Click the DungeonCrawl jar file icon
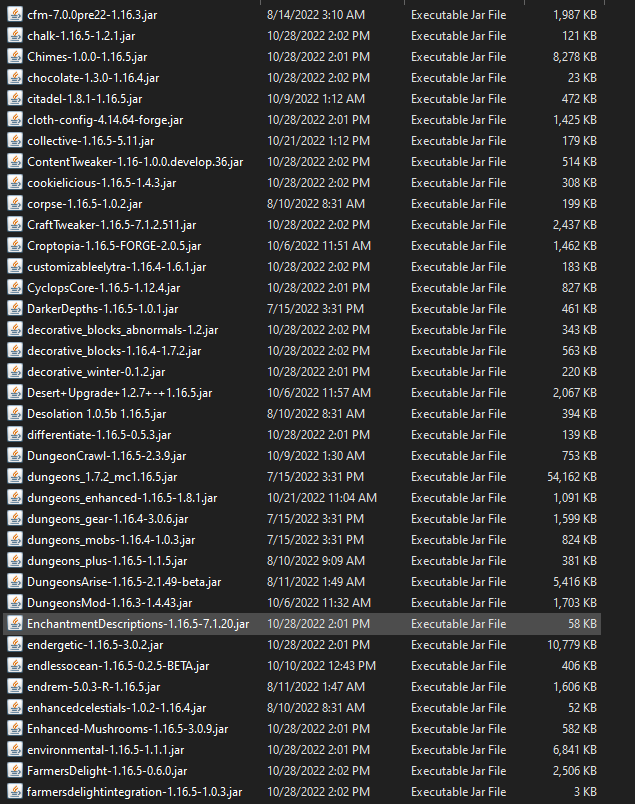635x804 pixels. (15, 456)
